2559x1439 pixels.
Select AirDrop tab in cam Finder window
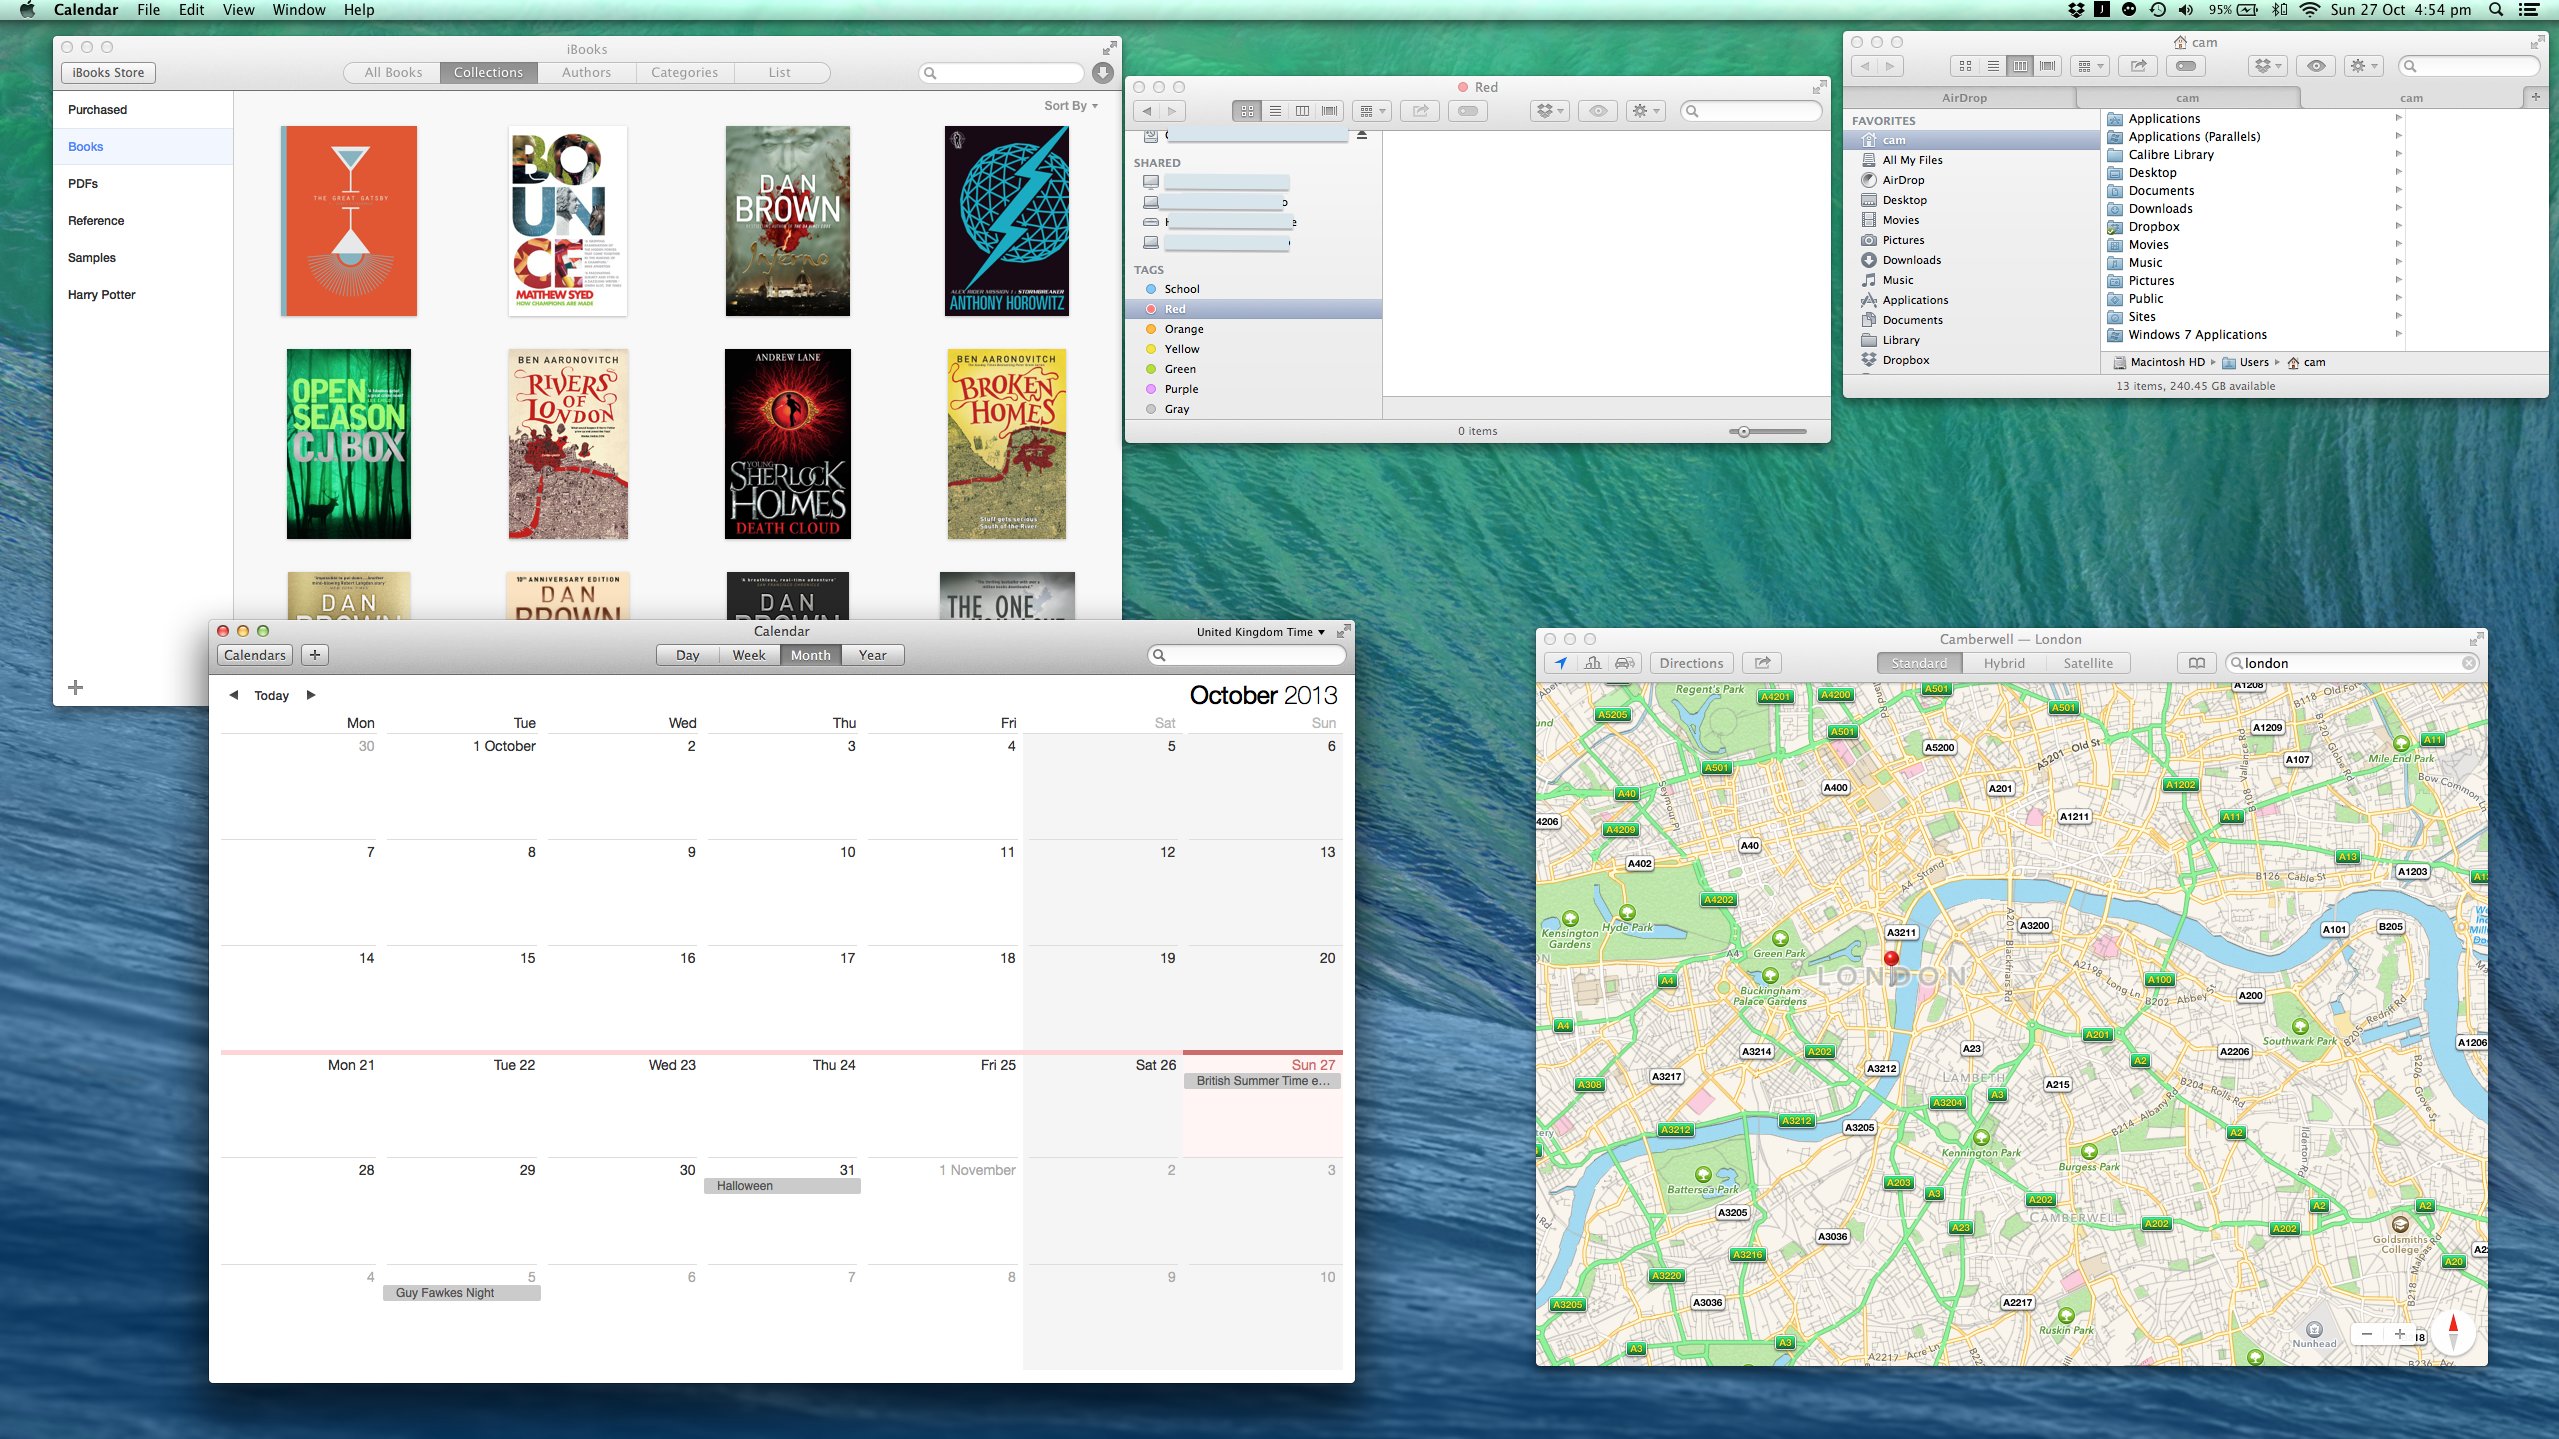1964,98
